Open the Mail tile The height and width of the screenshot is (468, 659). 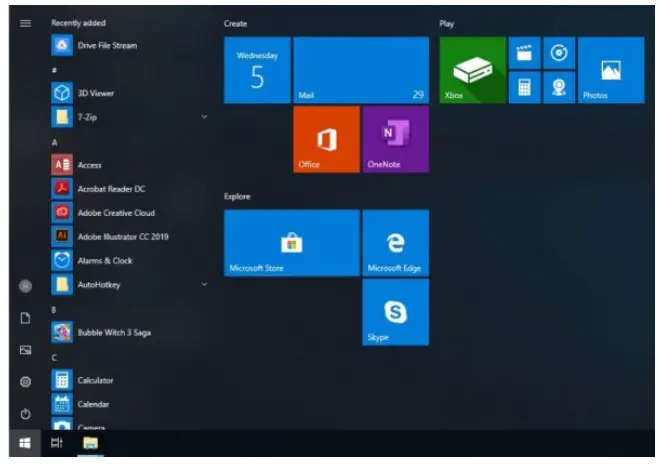(361, 70)
